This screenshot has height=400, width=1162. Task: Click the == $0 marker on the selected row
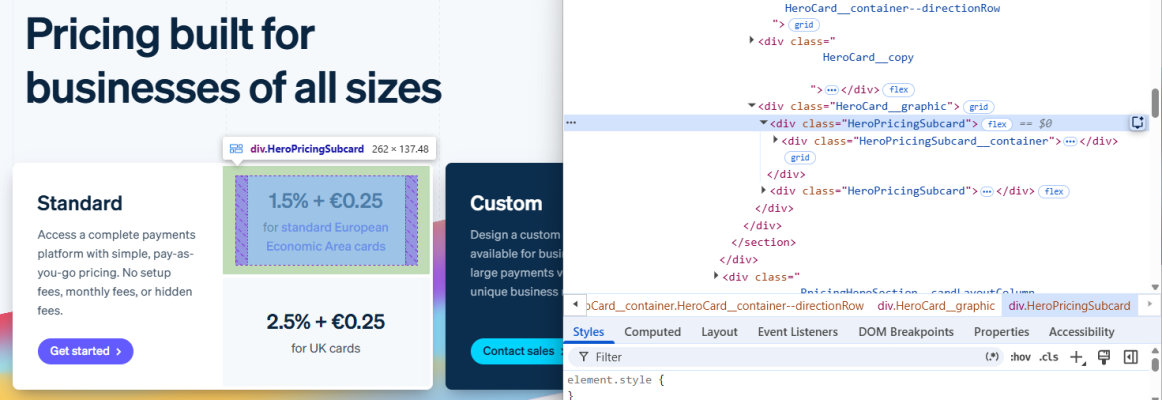pyautogui.click(x=1035, y=124)
